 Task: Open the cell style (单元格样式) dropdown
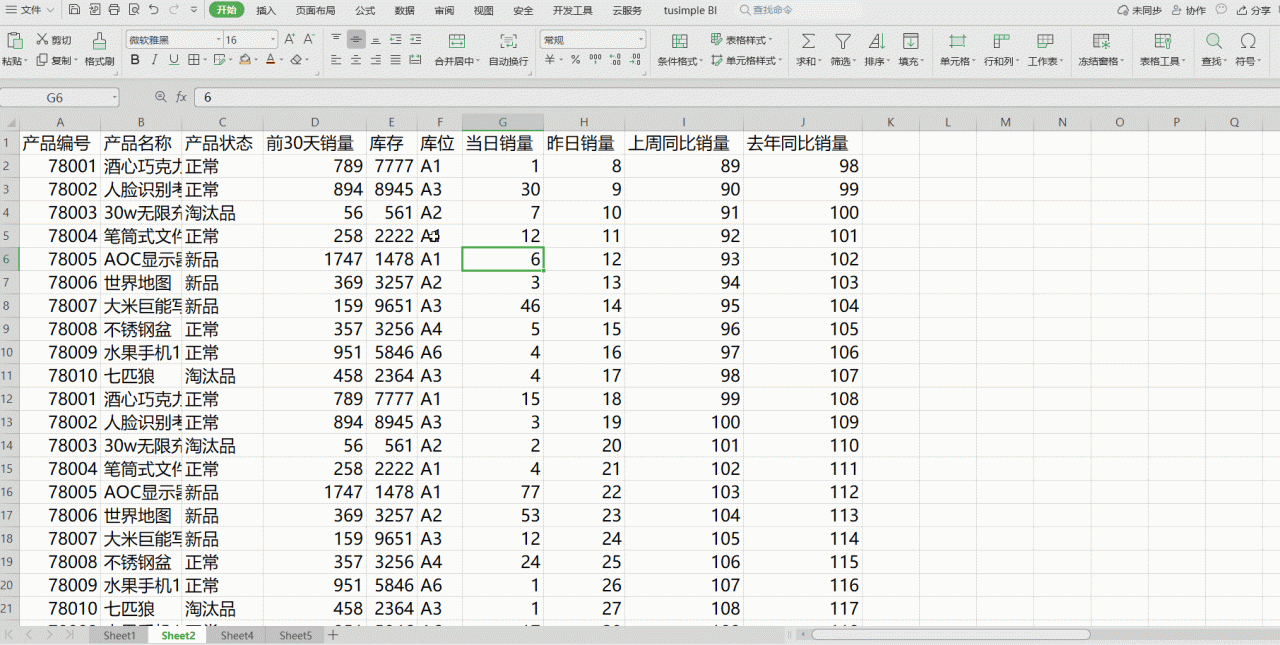(747, 60)
